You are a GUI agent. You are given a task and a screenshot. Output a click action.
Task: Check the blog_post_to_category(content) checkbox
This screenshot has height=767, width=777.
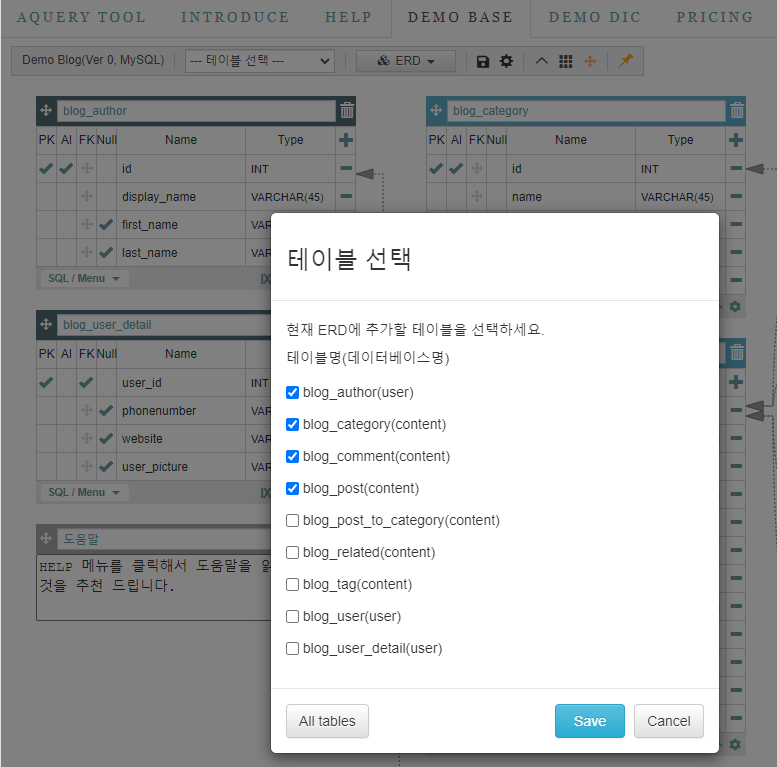coord(293,520)
